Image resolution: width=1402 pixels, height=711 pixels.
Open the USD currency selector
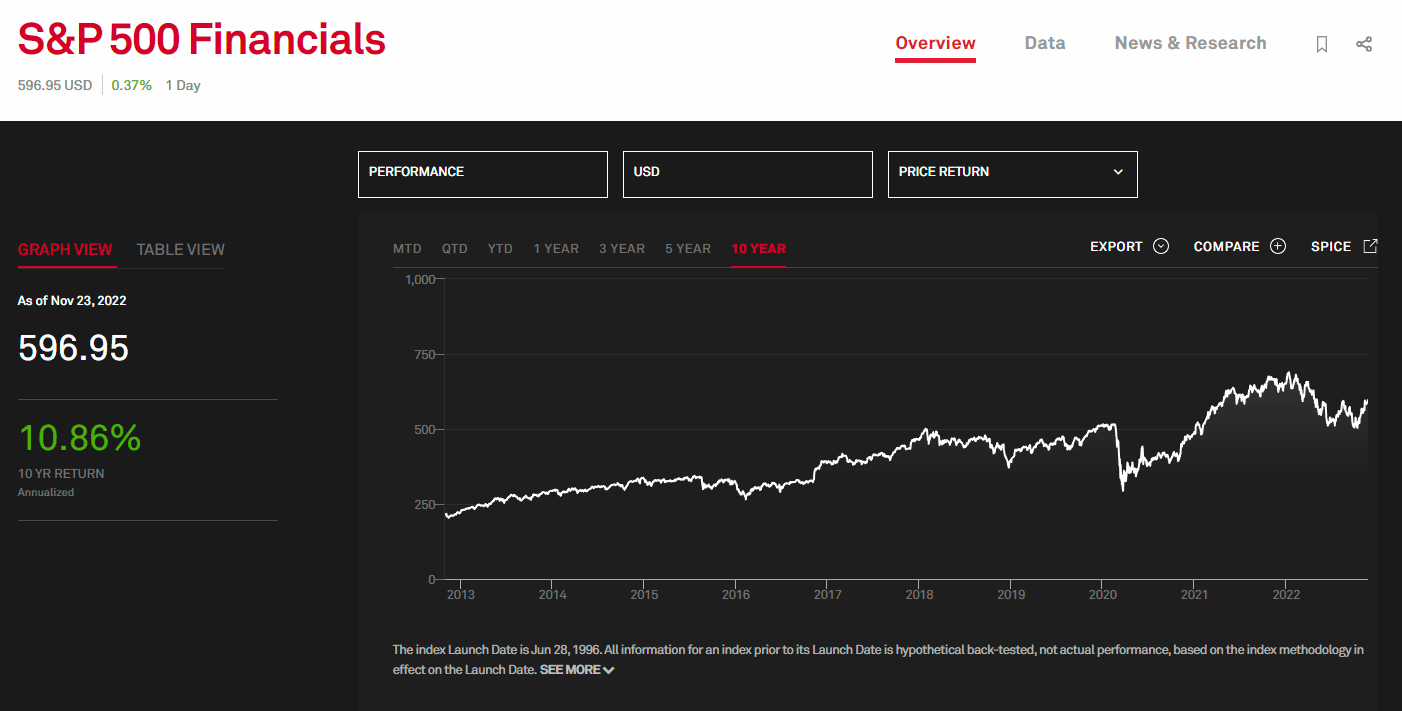(x=747, y=174)
